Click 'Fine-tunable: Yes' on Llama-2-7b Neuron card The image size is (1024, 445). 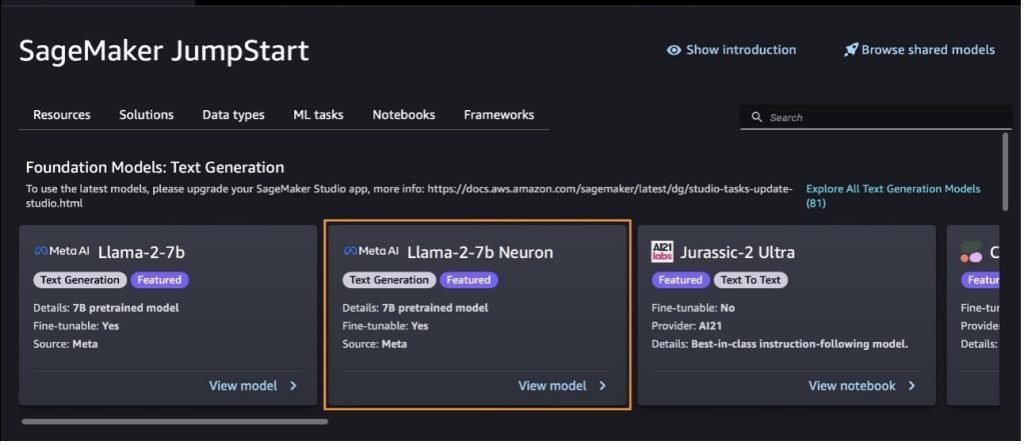coord(385,325)
